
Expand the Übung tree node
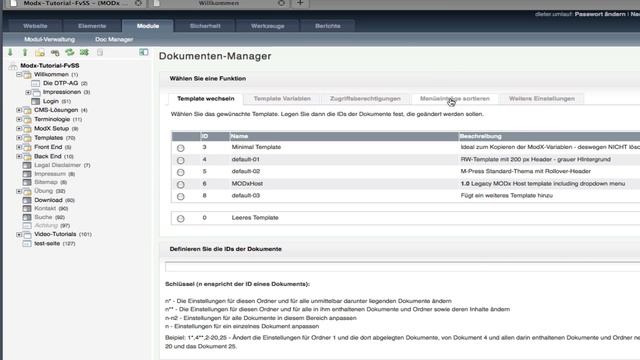pos(19,191)
